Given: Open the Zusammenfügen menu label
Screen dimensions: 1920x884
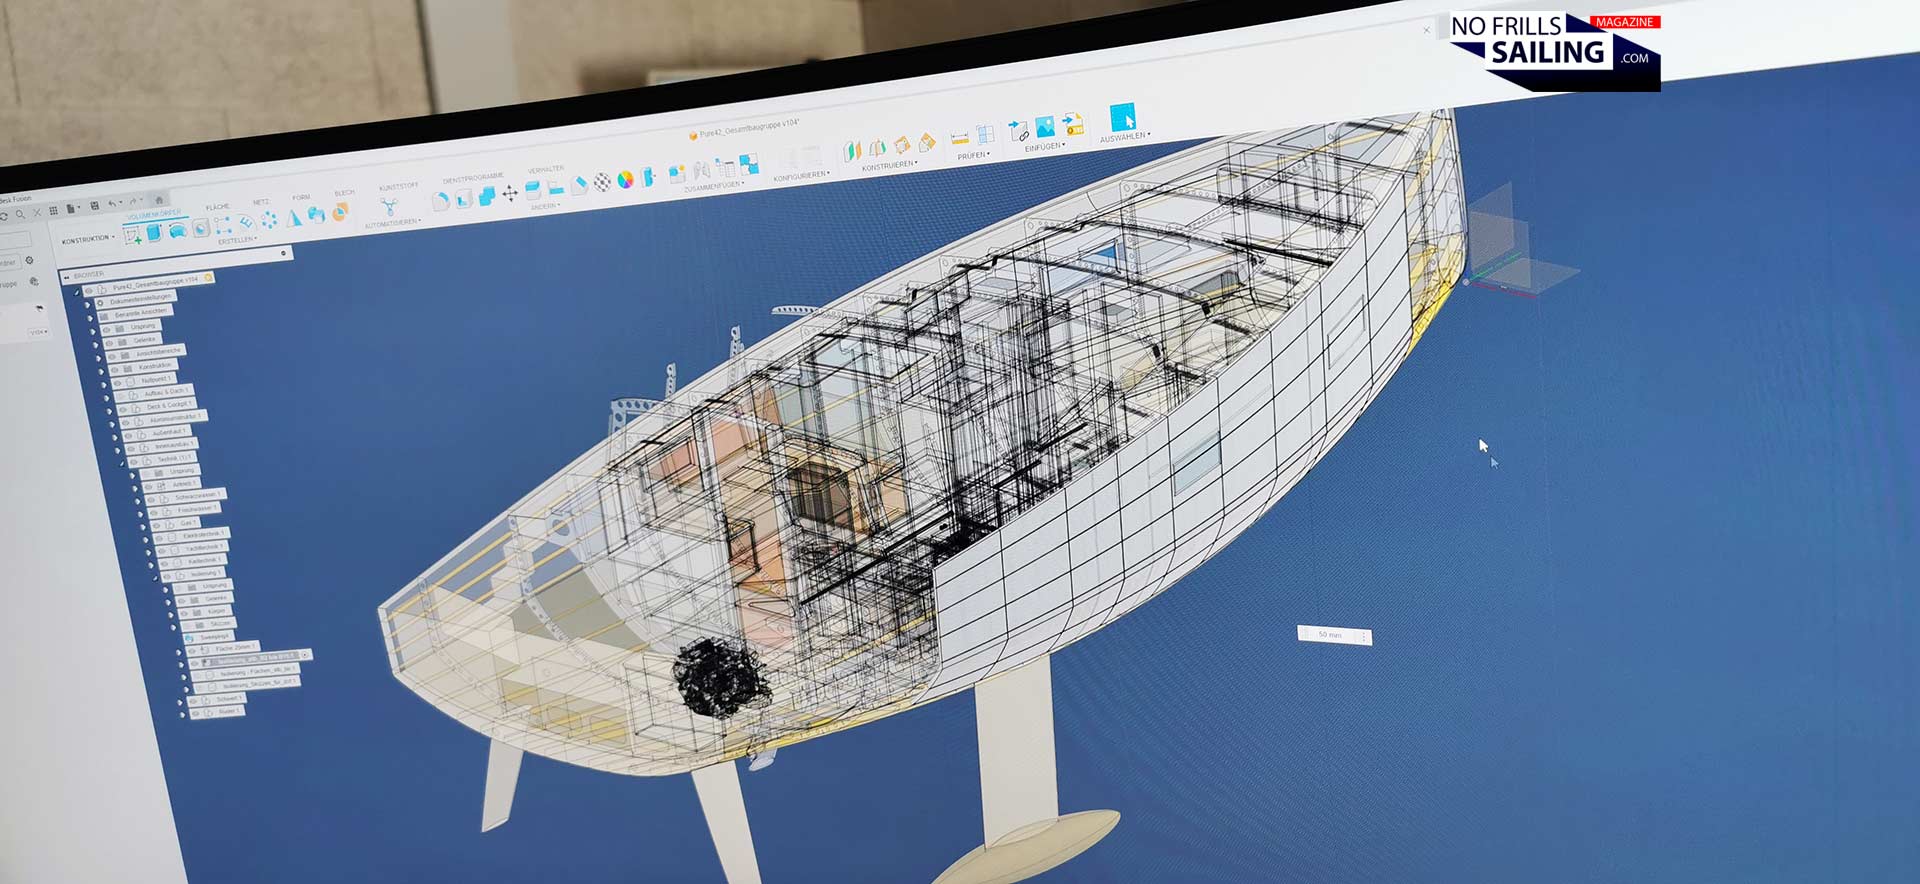Looking at the screenshot, I should (713, 186).
